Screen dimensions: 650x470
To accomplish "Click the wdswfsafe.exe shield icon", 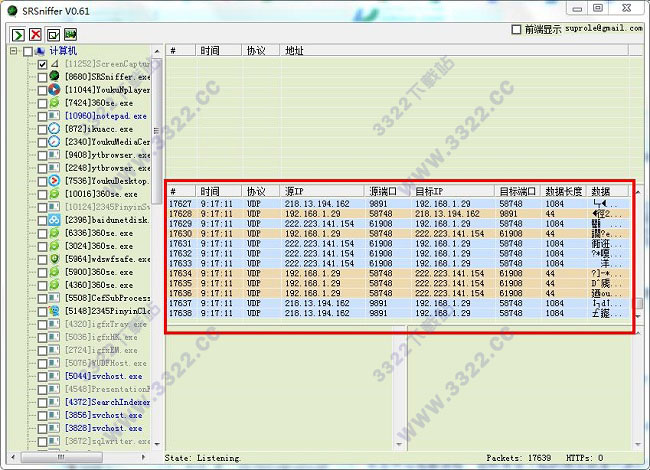I will click(55, 259).
